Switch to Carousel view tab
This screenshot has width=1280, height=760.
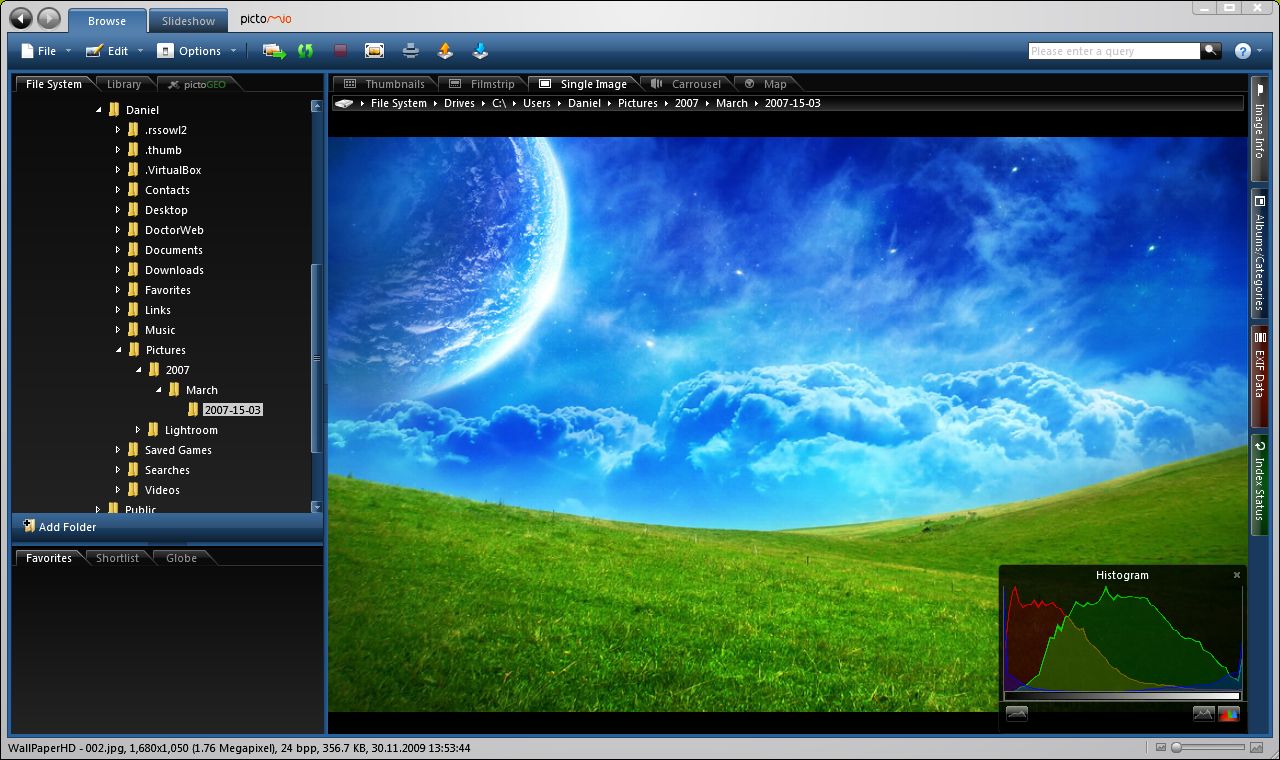[687, 84]
